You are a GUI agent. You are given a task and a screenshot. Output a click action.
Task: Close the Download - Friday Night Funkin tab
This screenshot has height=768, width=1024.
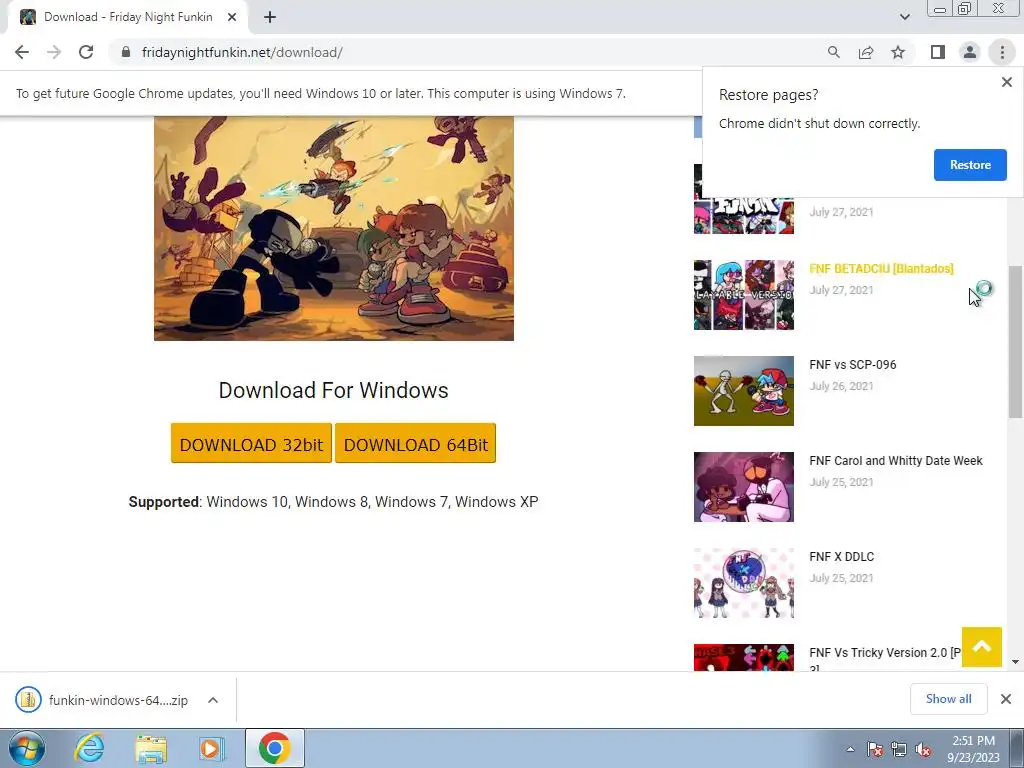[x=232, y=17]
